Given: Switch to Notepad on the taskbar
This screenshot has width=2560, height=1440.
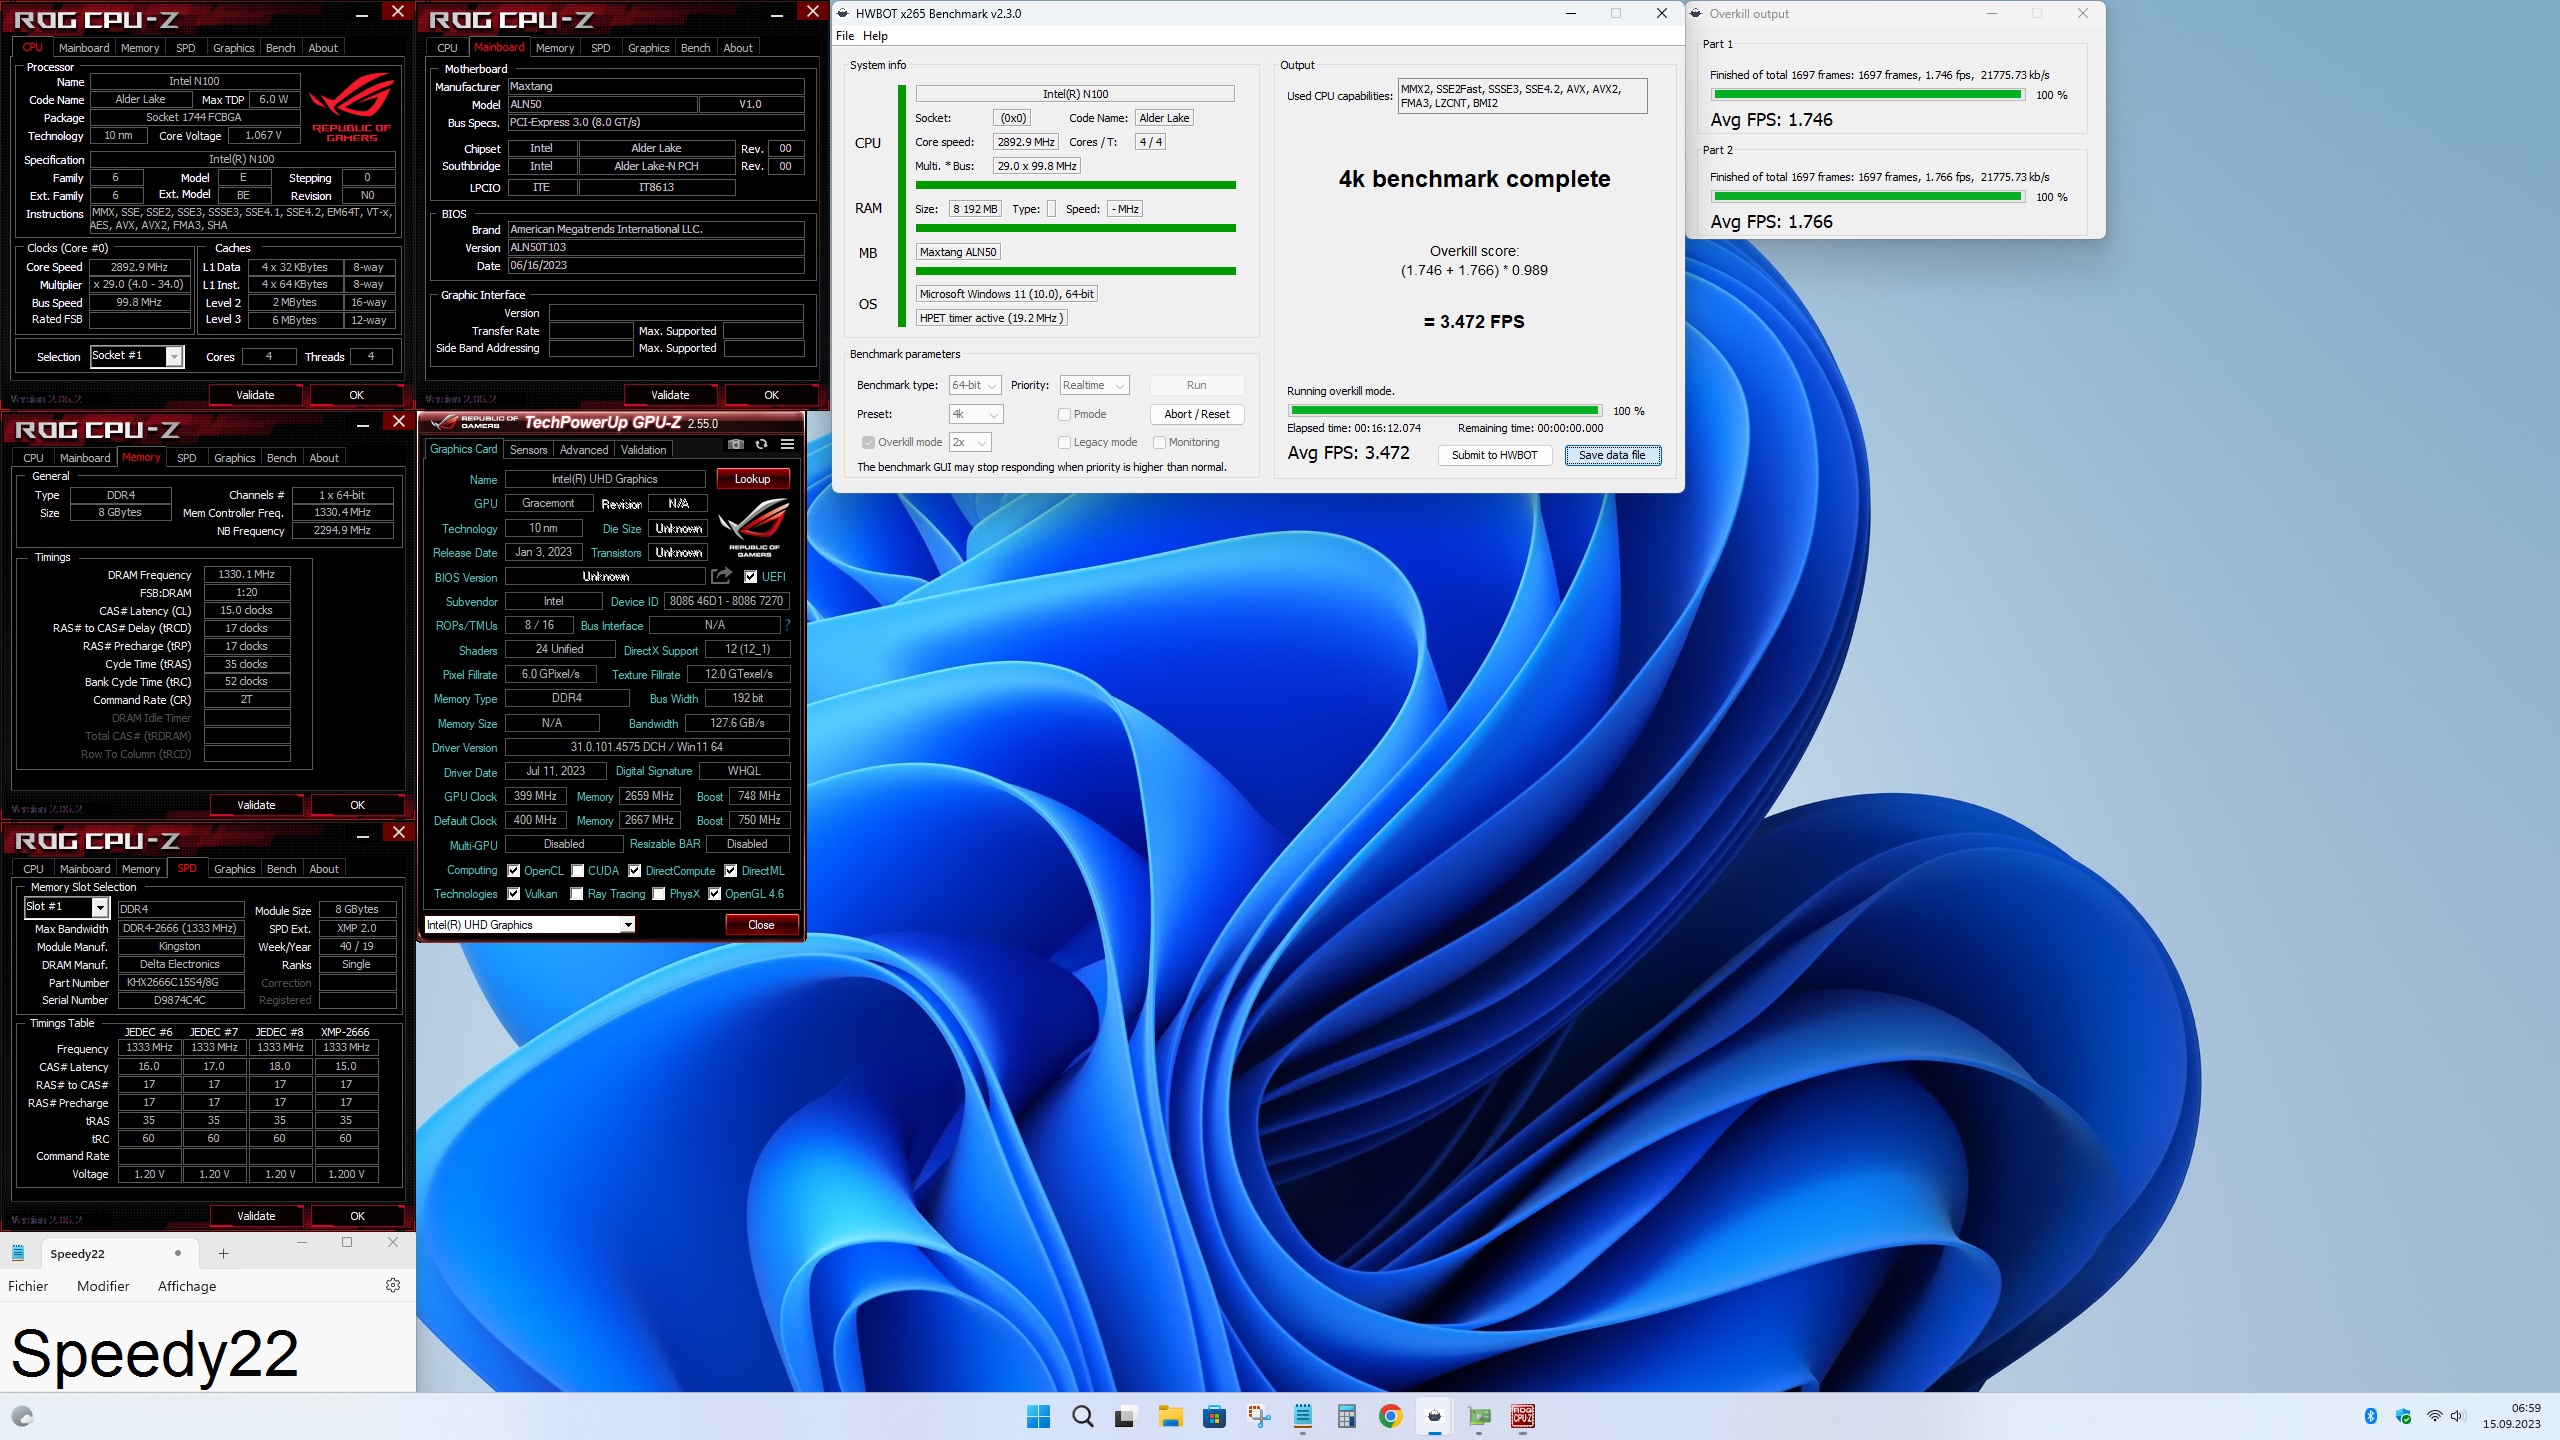Looking at the screenshot, I should pyautogui.click(x=1302, y=1416).
